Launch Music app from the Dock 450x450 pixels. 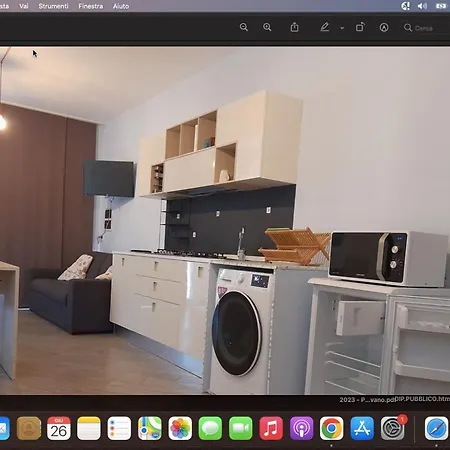tap(271, 428)
